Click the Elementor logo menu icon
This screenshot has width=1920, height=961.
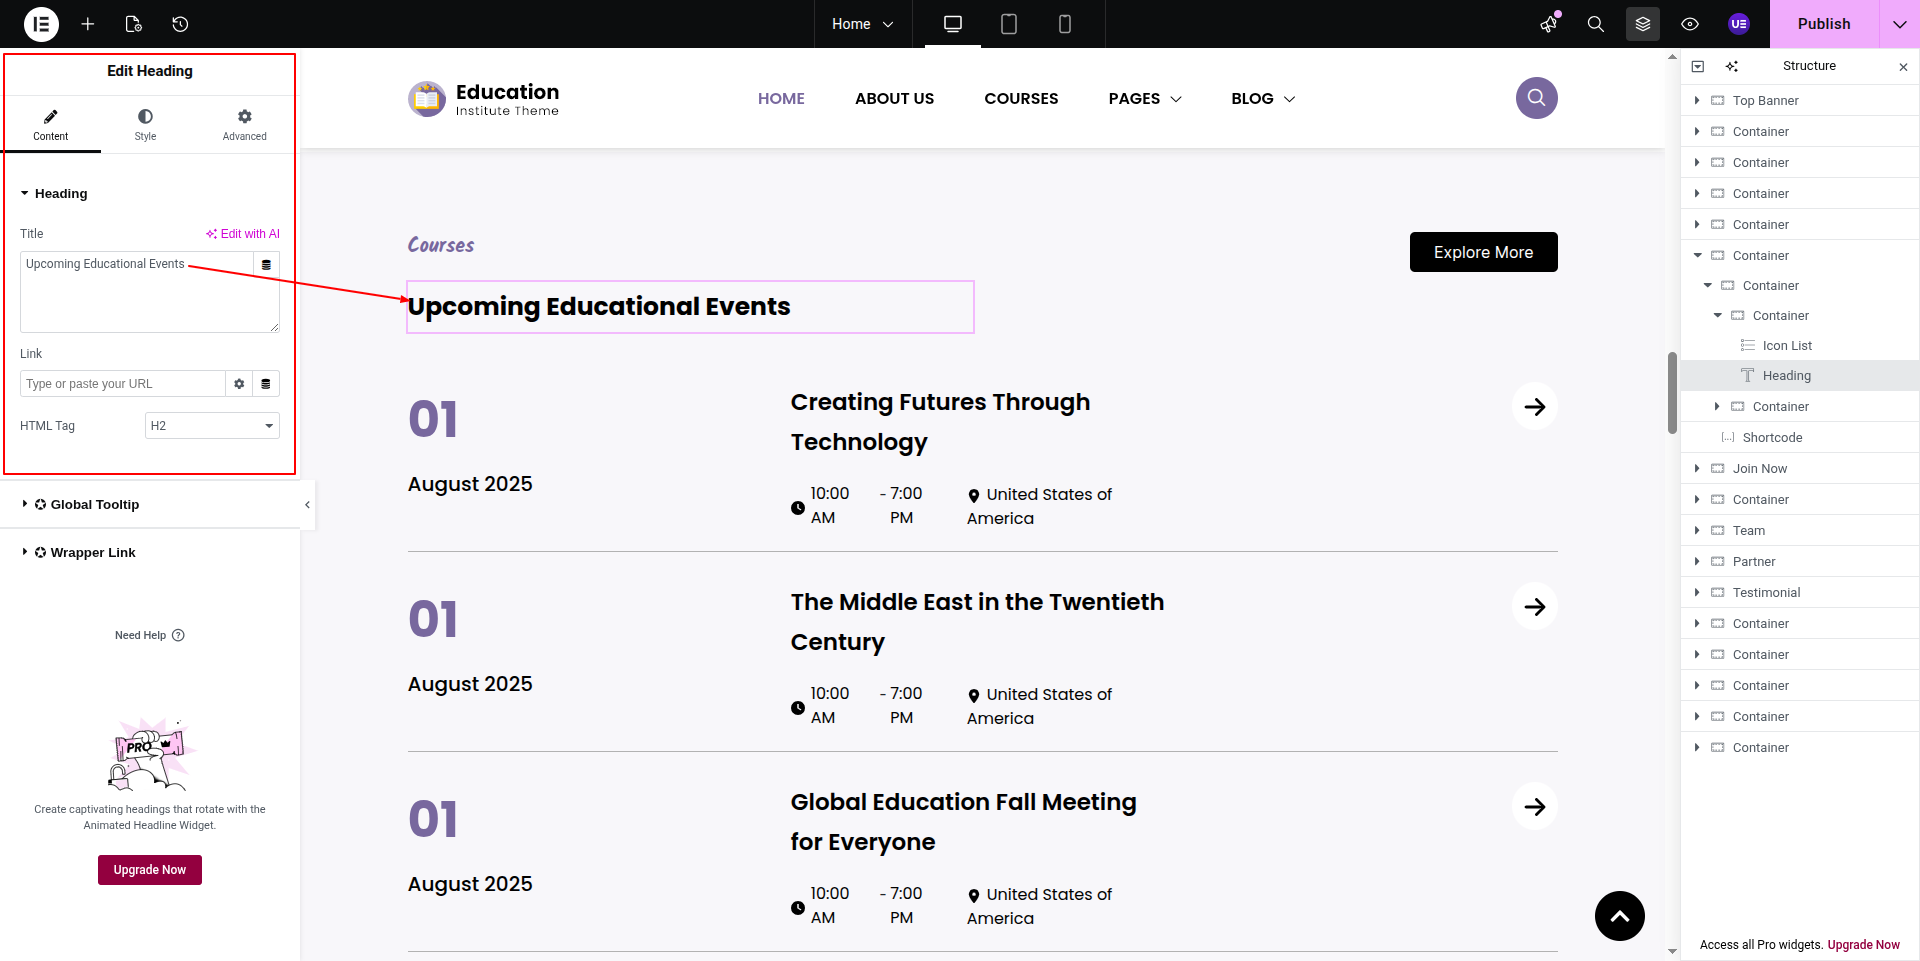click(41, 24)
